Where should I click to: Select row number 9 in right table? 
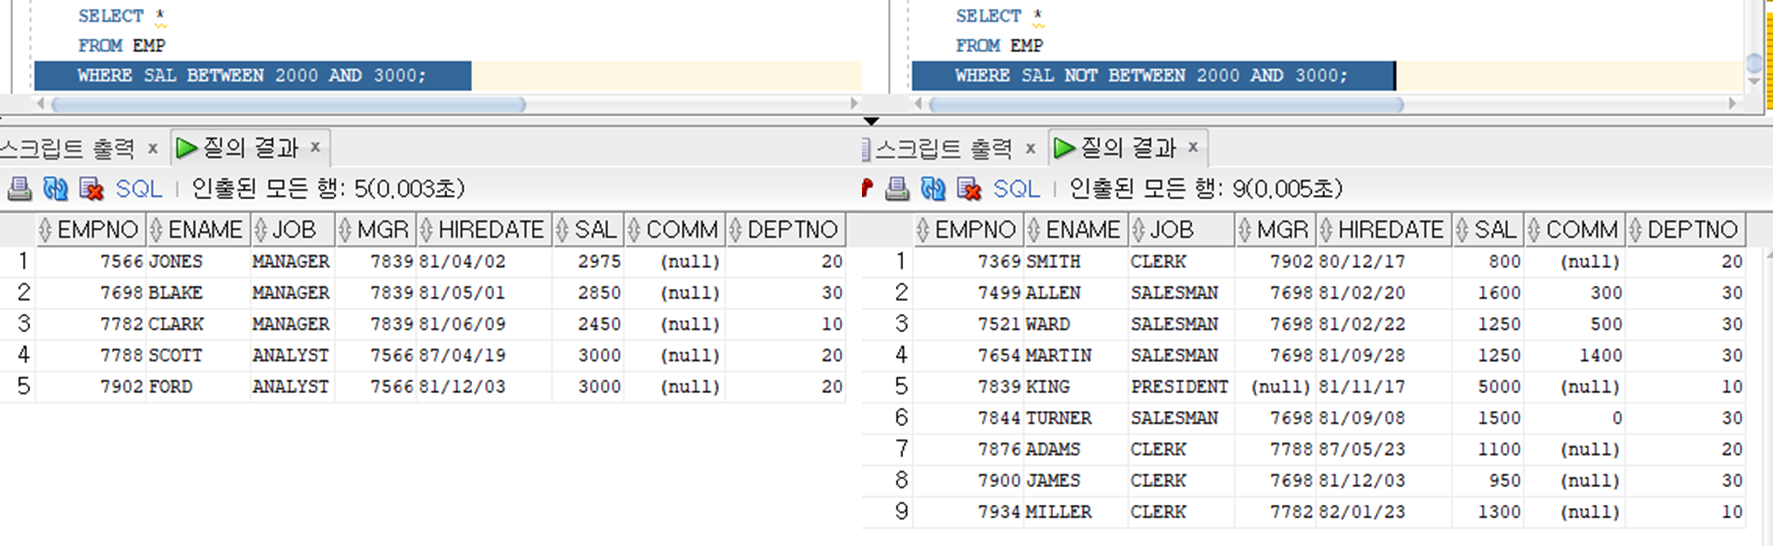[x=901, y=511]
